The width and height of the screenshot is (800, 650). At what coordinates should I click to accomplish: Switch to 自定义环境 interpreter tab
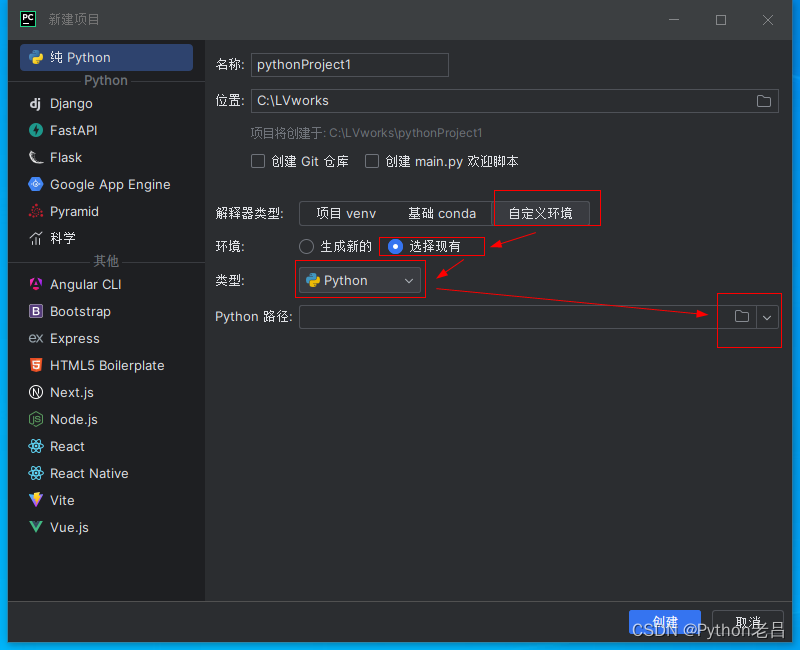[x=540, y=213]
